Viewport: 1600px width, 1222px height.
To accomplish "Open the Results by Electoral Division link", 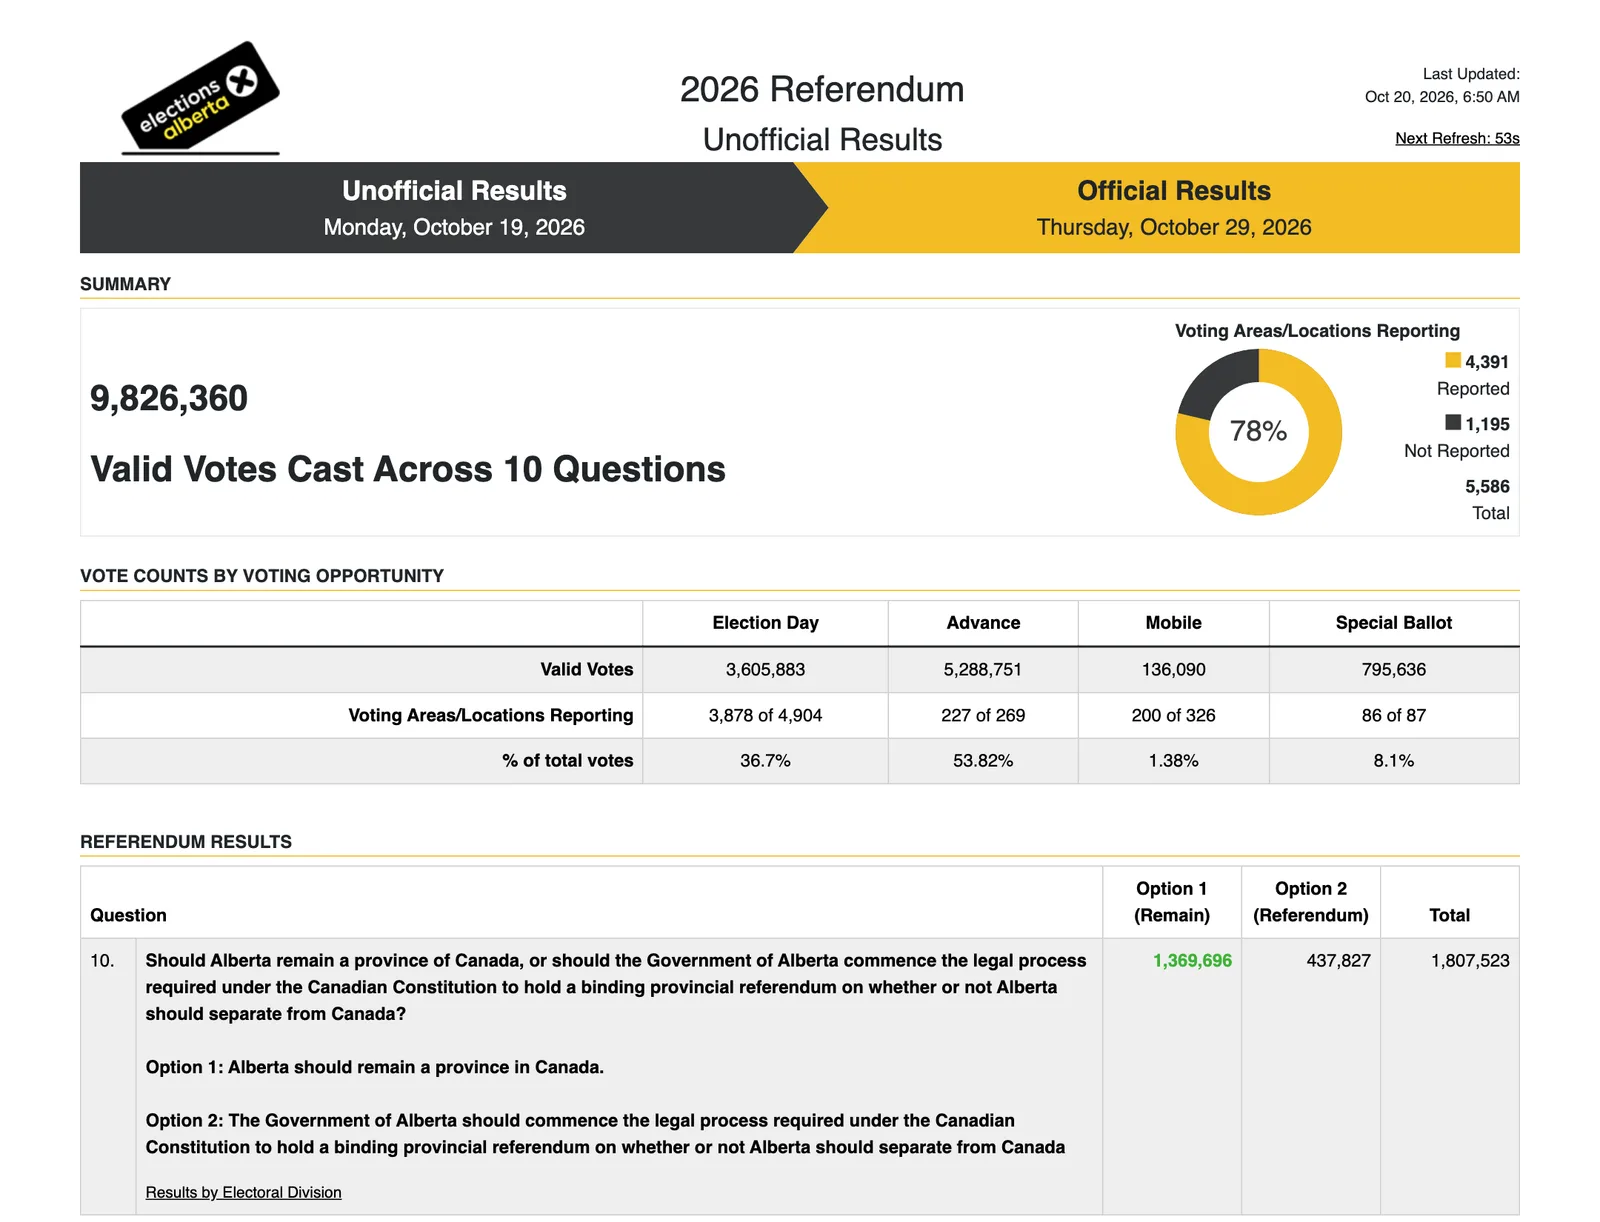I will point(243,1192).
